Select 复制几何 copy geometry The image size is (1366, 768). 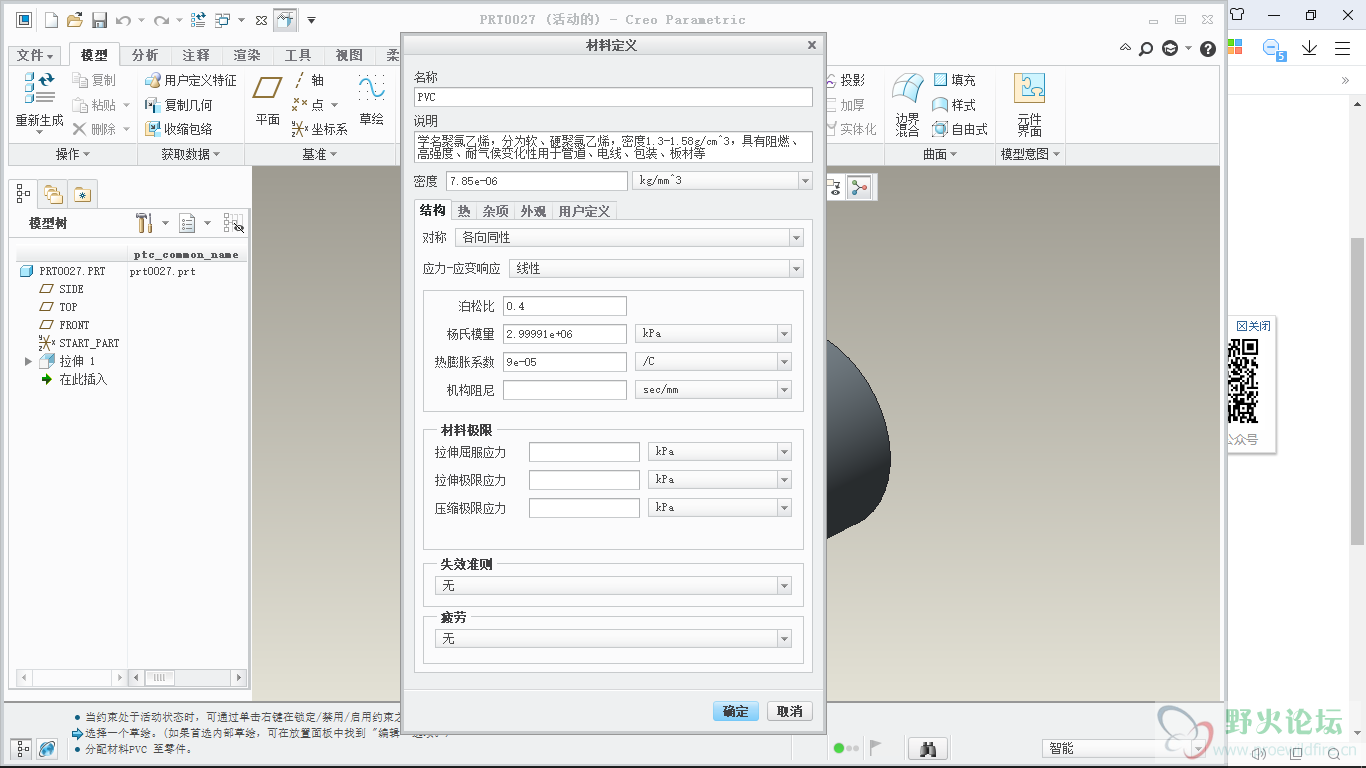pos(179,105)
